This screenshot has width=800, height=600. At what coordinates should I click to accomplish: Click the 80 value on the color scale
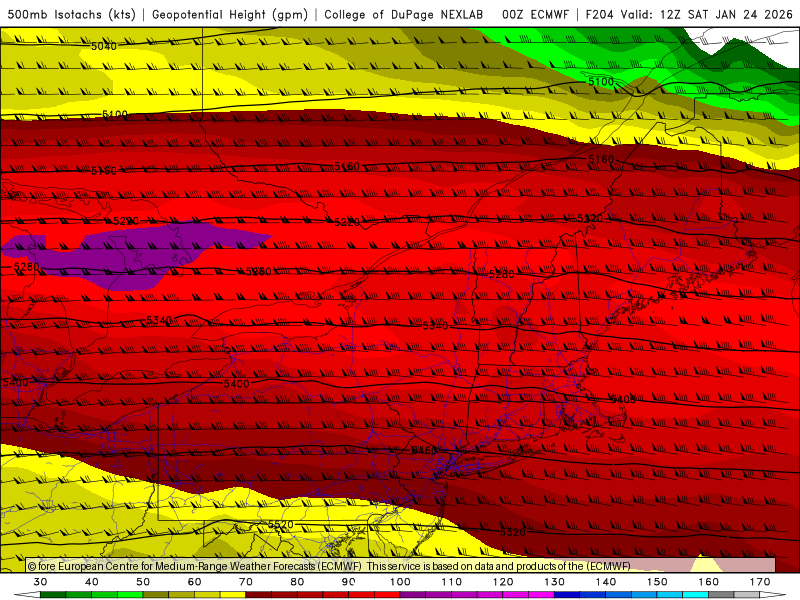coord(297,582)
